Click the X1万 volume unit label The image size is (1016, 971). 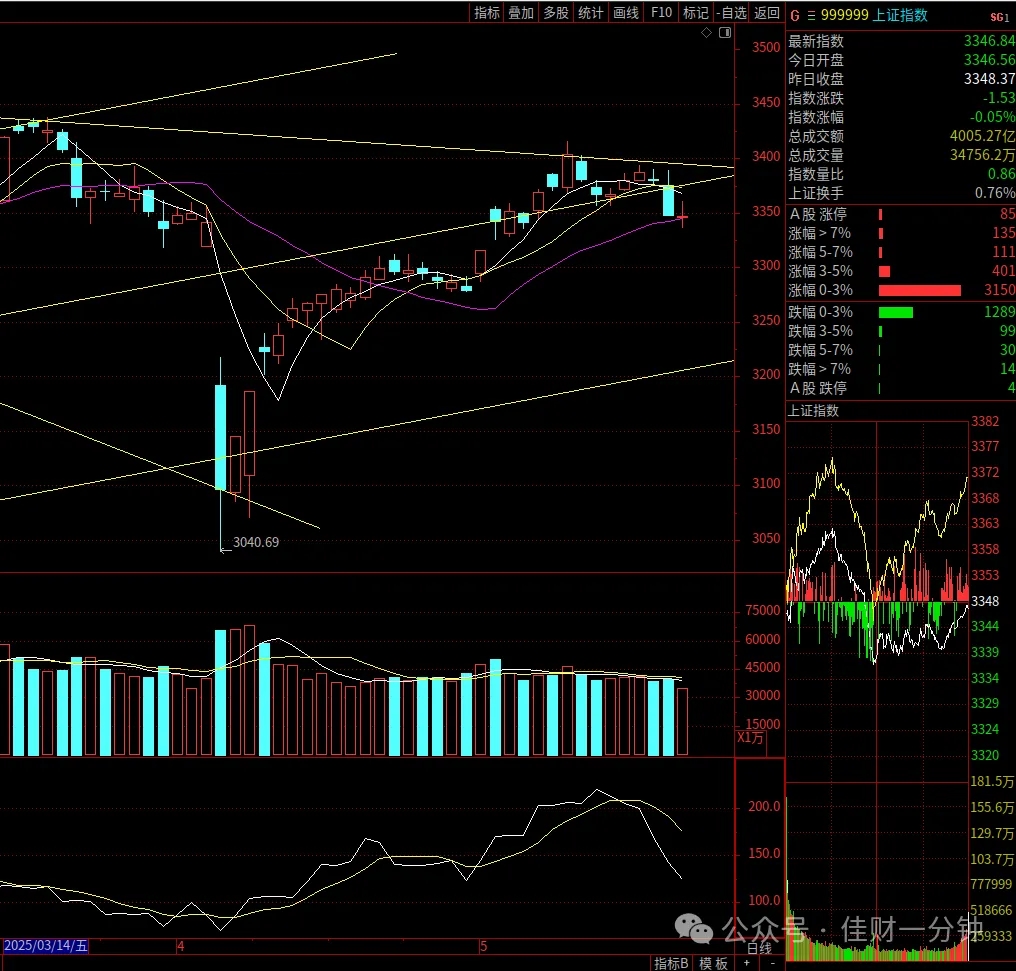[x=750, y=738]
